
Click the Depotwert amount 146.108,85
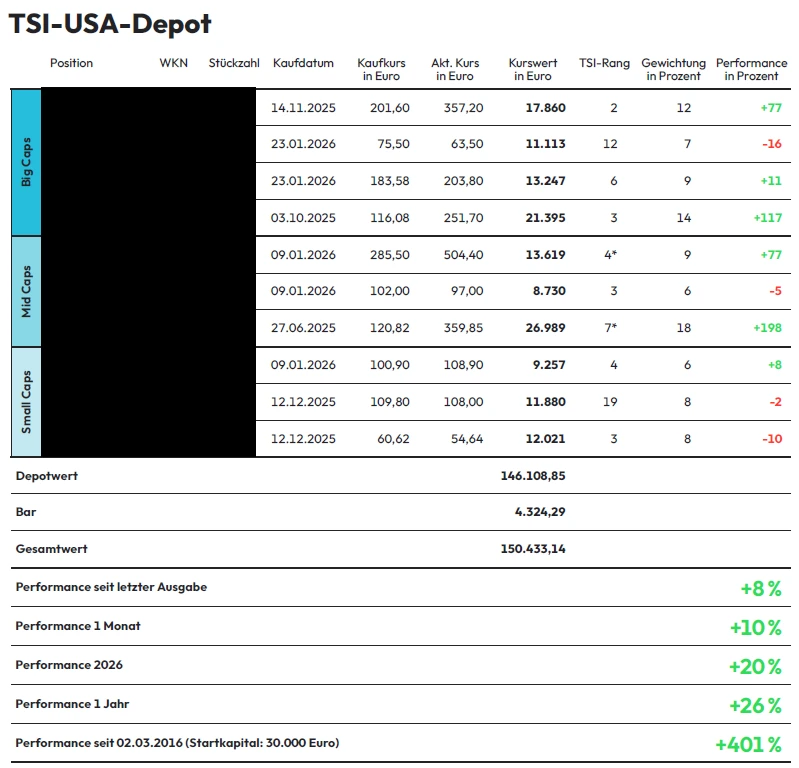pos(532,476)
